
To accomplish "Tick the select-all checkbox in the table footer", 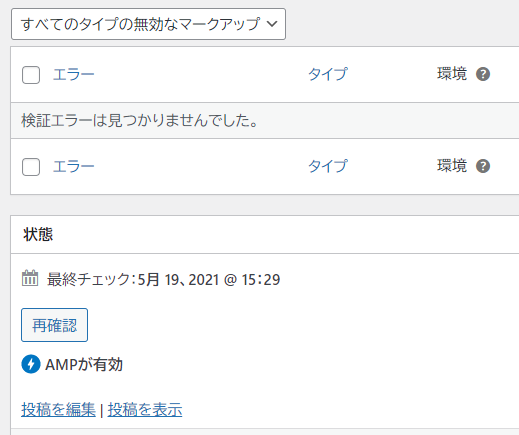I will point(31,167).
